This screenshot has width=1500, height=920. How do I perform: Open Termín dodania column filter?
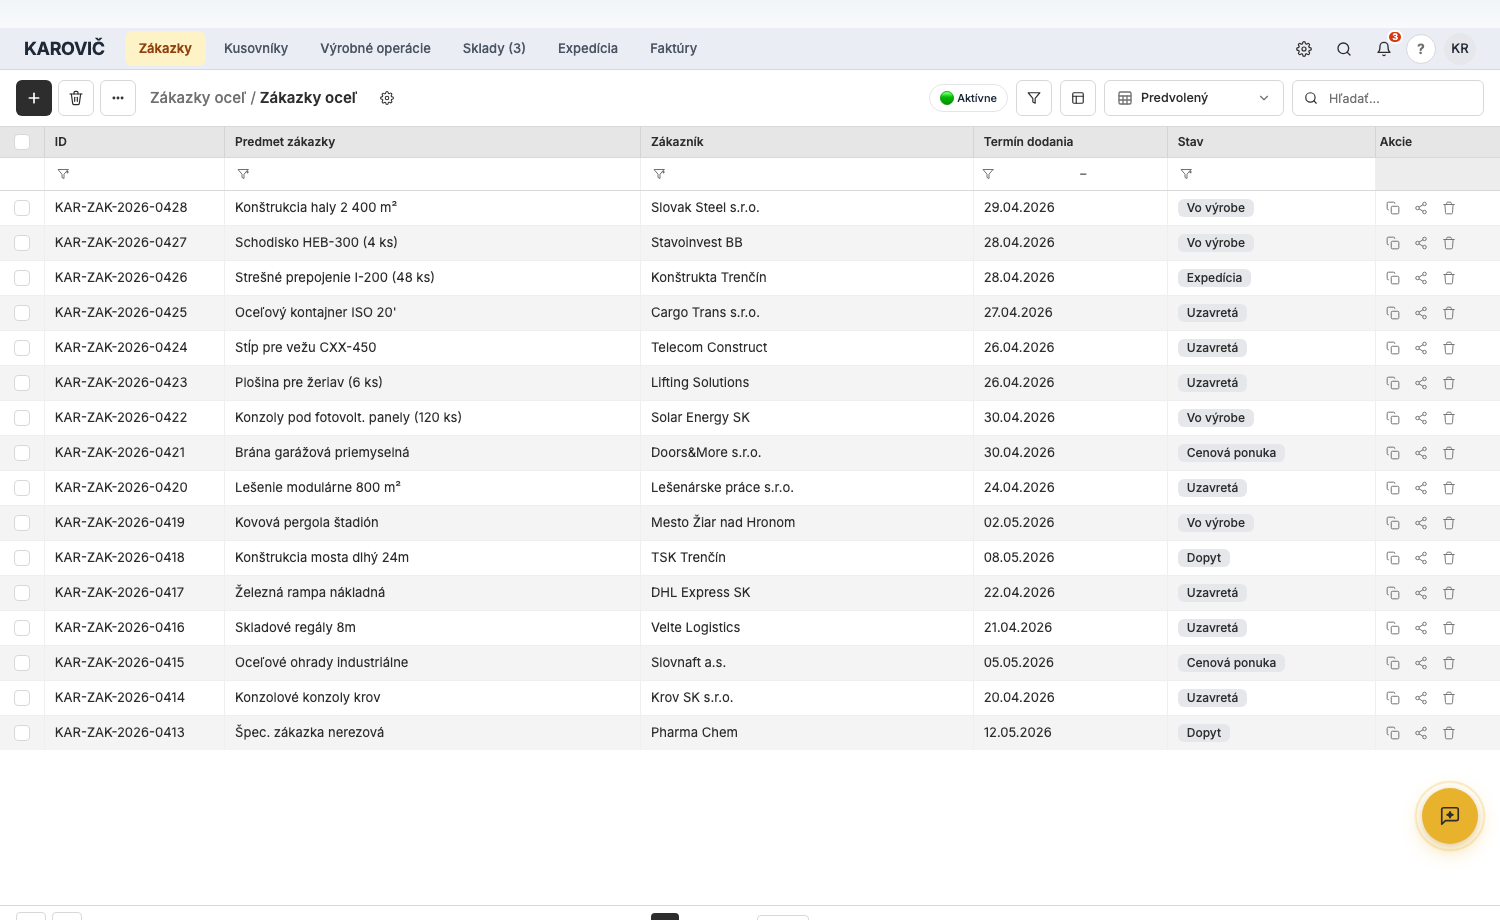[988, 174]
